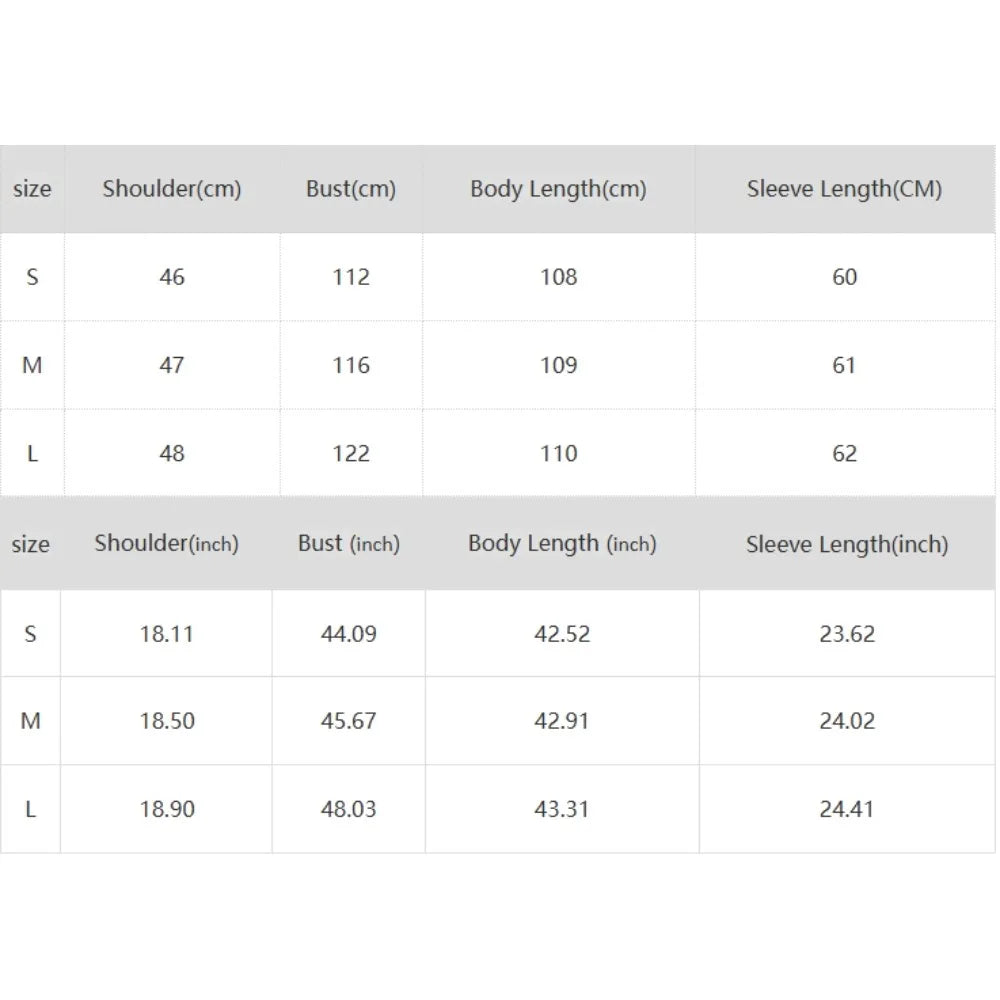The image size is (1000, 1000).
Task: Click the body length value 110
Action: click(558, 453)
